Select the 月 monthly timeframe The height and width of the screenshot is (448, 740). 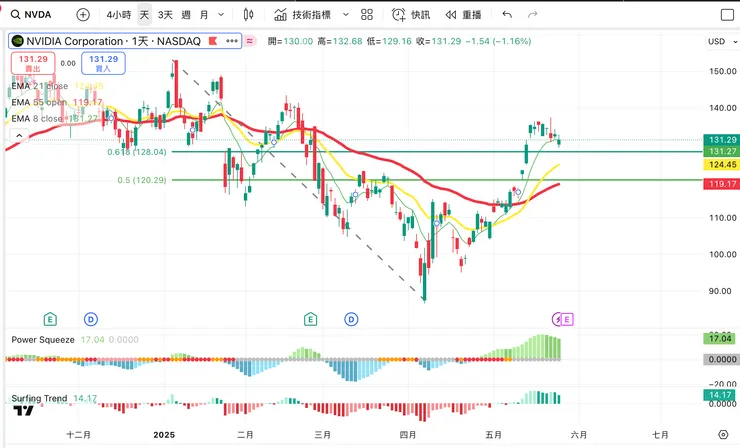[x=204, y=15]
